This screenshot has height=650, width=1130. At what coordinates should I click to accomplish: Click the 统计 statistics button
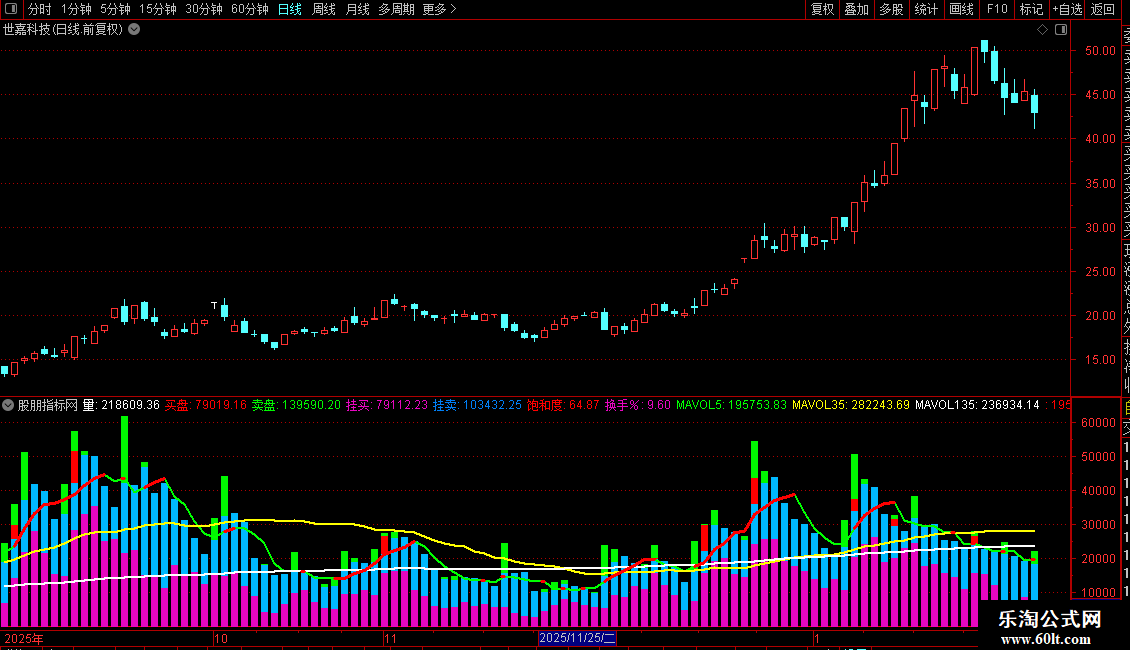tap(925, 9)
